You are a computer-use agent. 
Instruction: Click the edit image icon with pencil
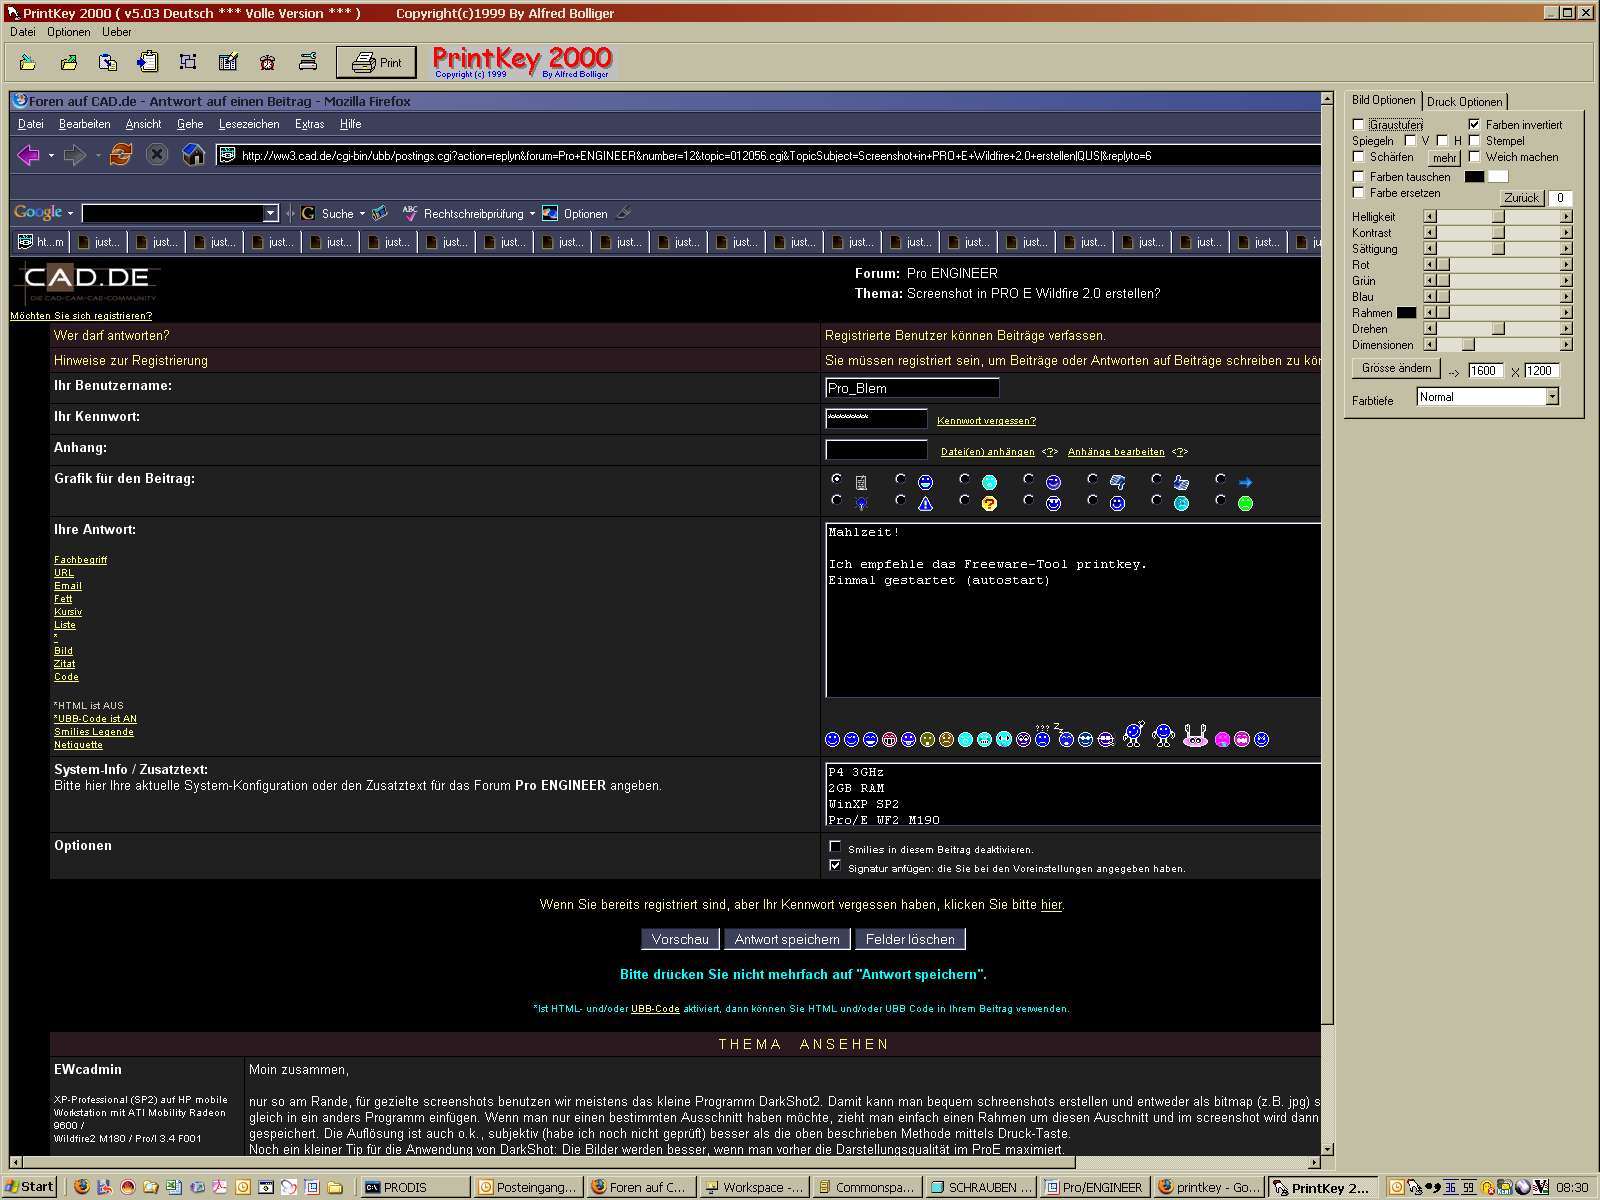point(228,62)
